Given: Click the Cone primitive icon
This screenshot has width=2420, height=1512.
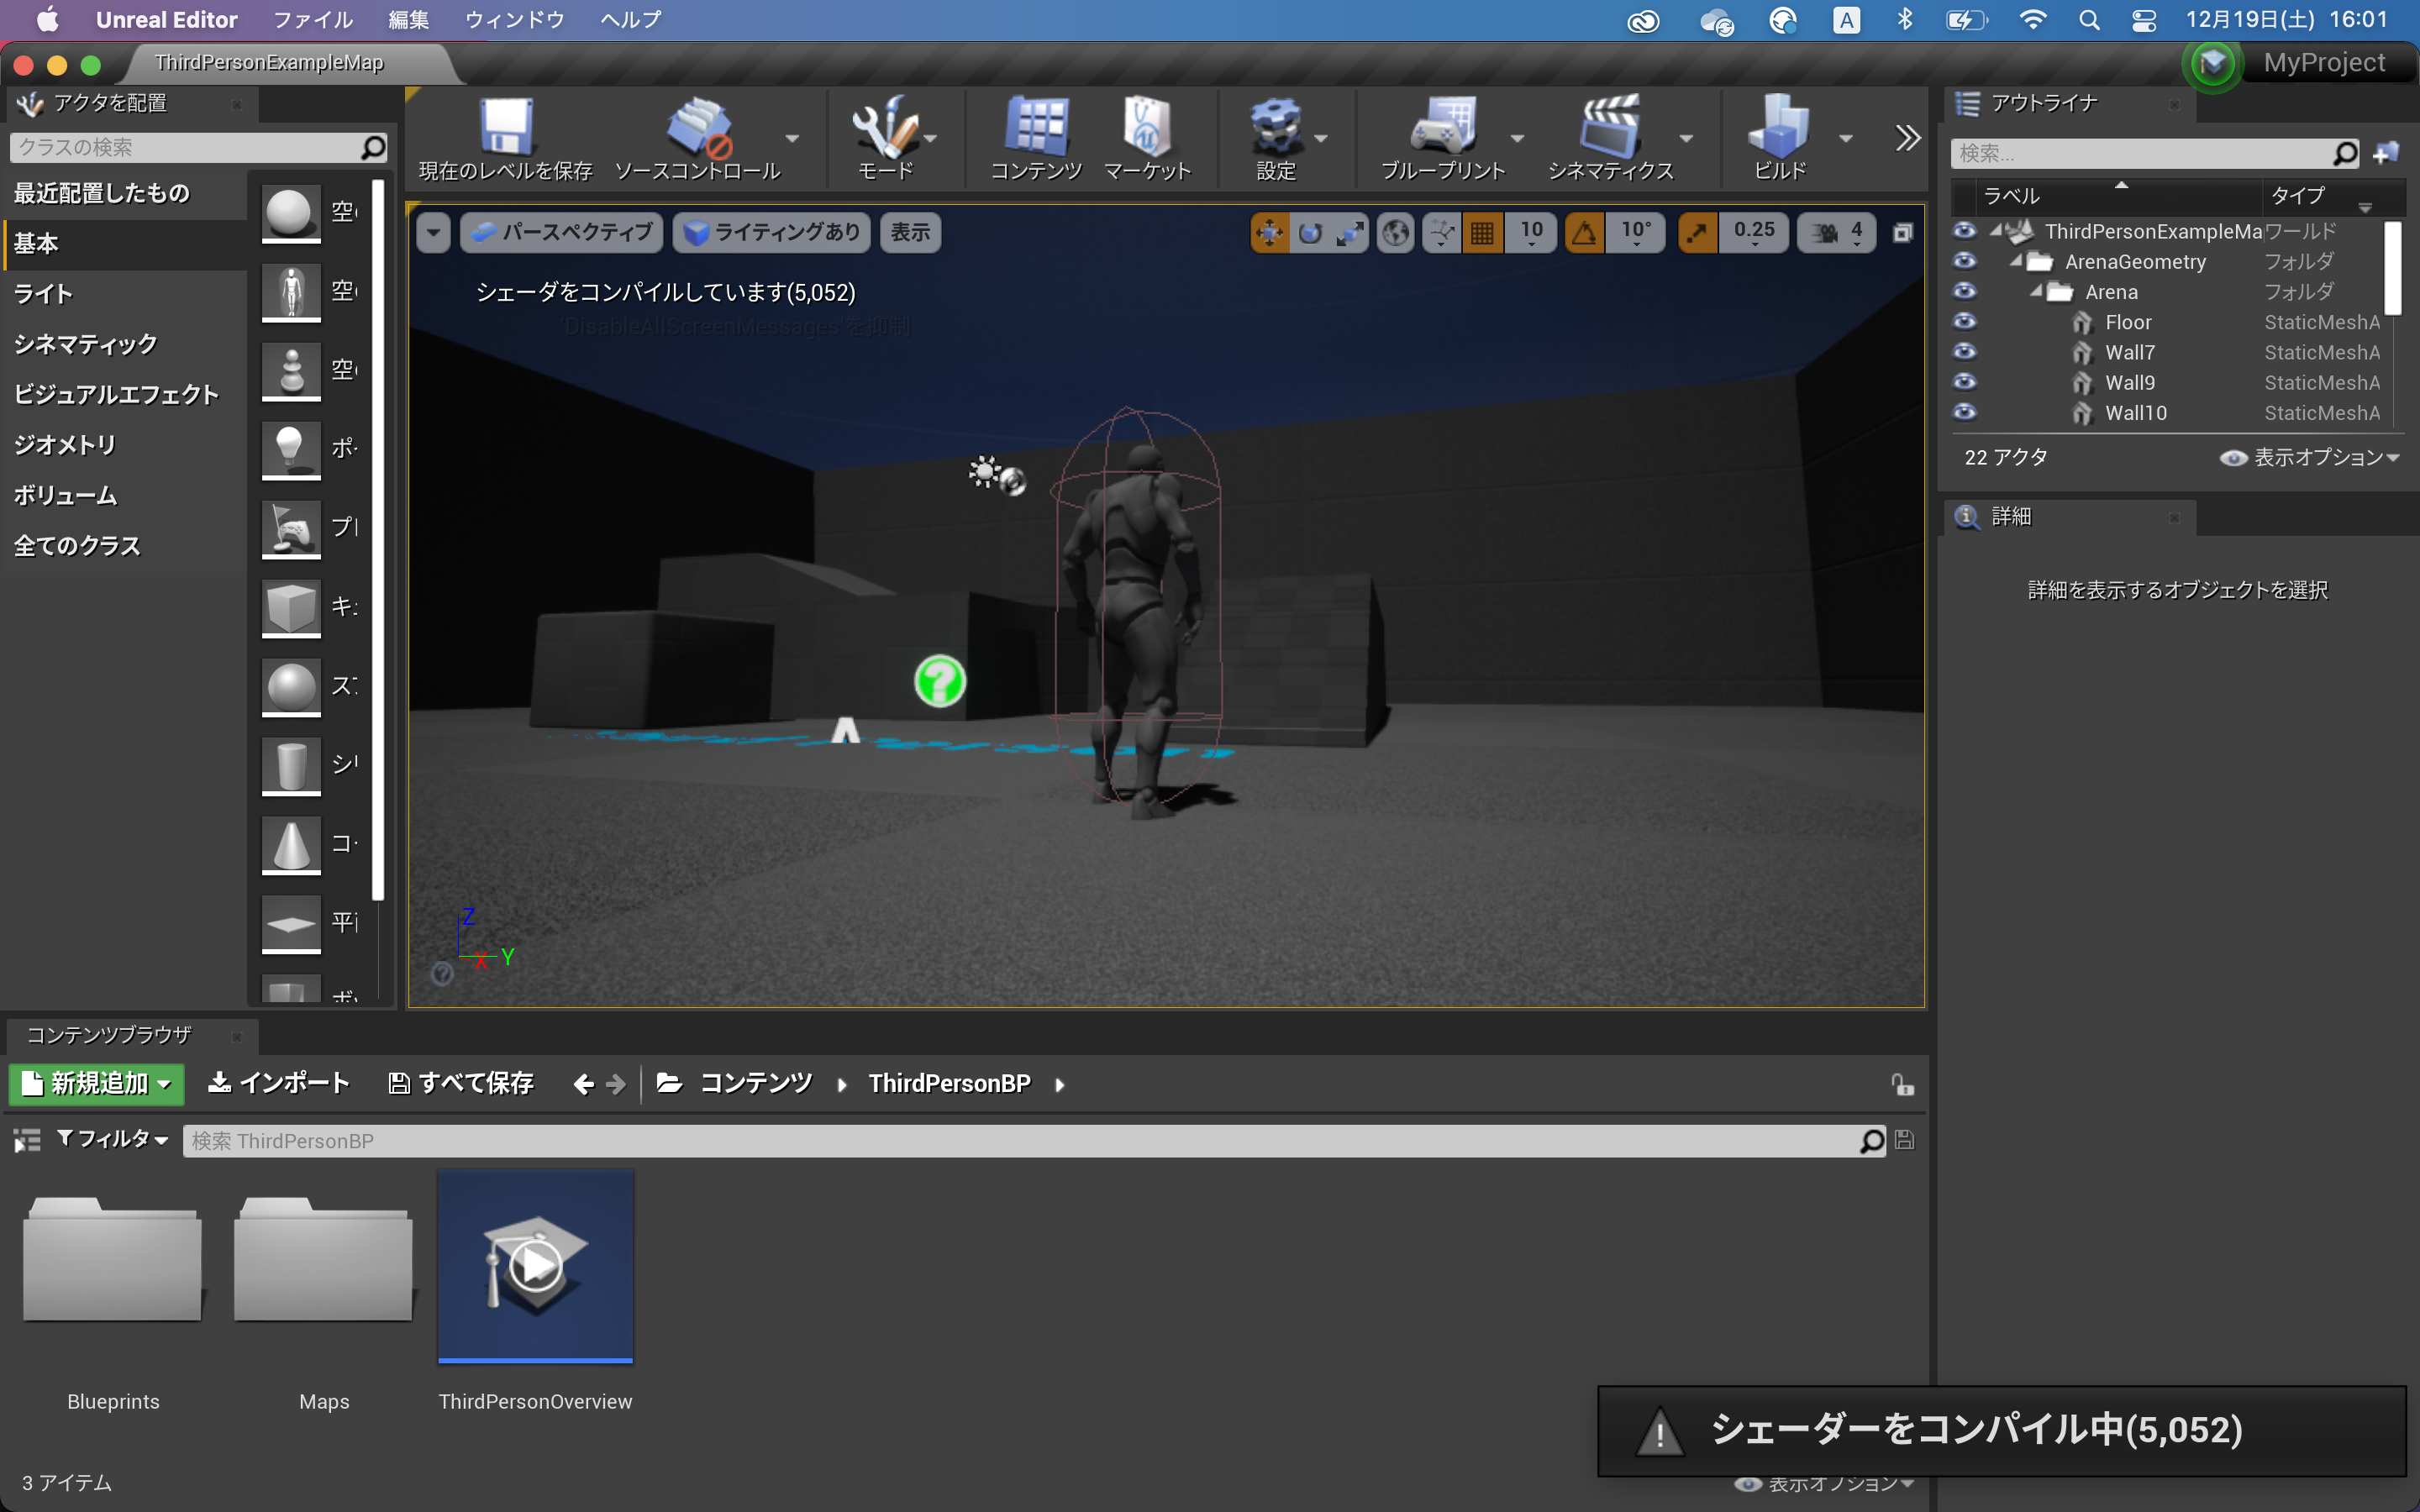Looking at the screenshot, I should 291,845.
